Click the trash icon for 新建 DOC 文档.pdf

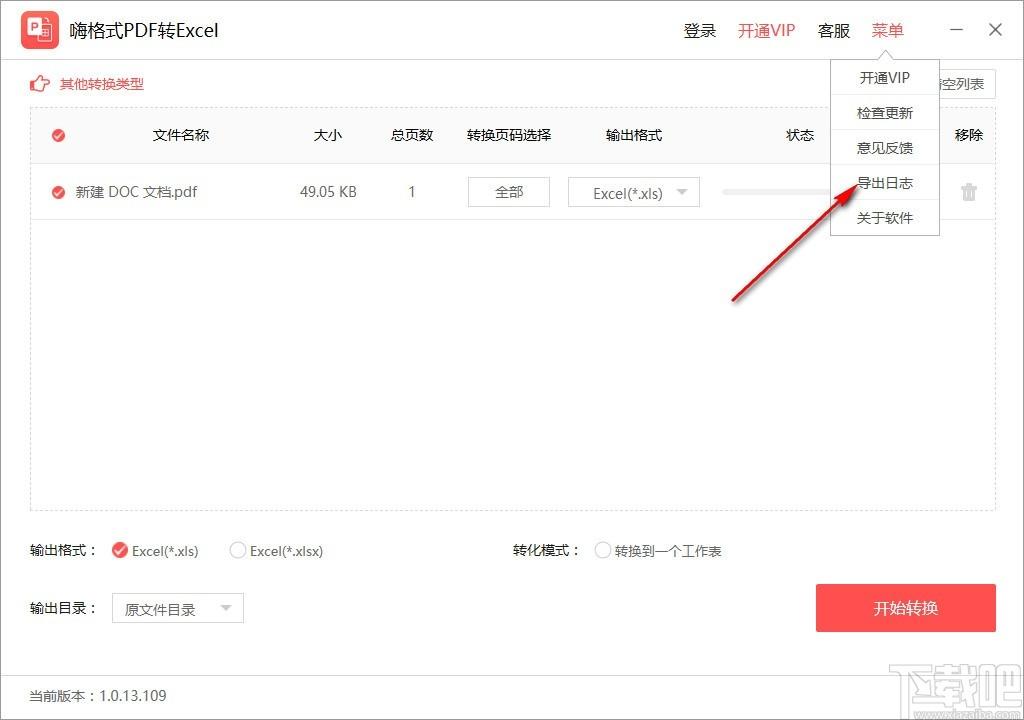point(968,192)
